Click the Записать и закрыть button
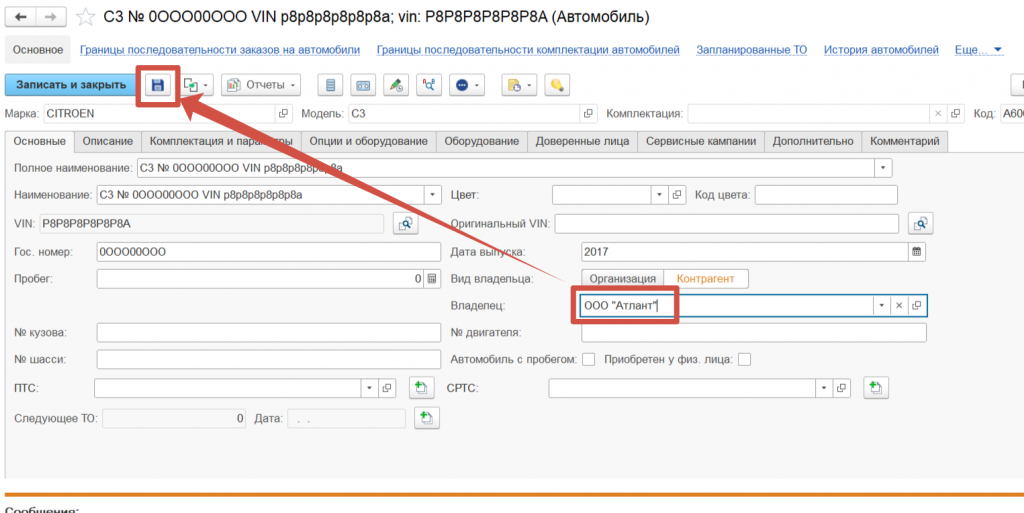1024x513 pixels. click(x=70, y=85)
